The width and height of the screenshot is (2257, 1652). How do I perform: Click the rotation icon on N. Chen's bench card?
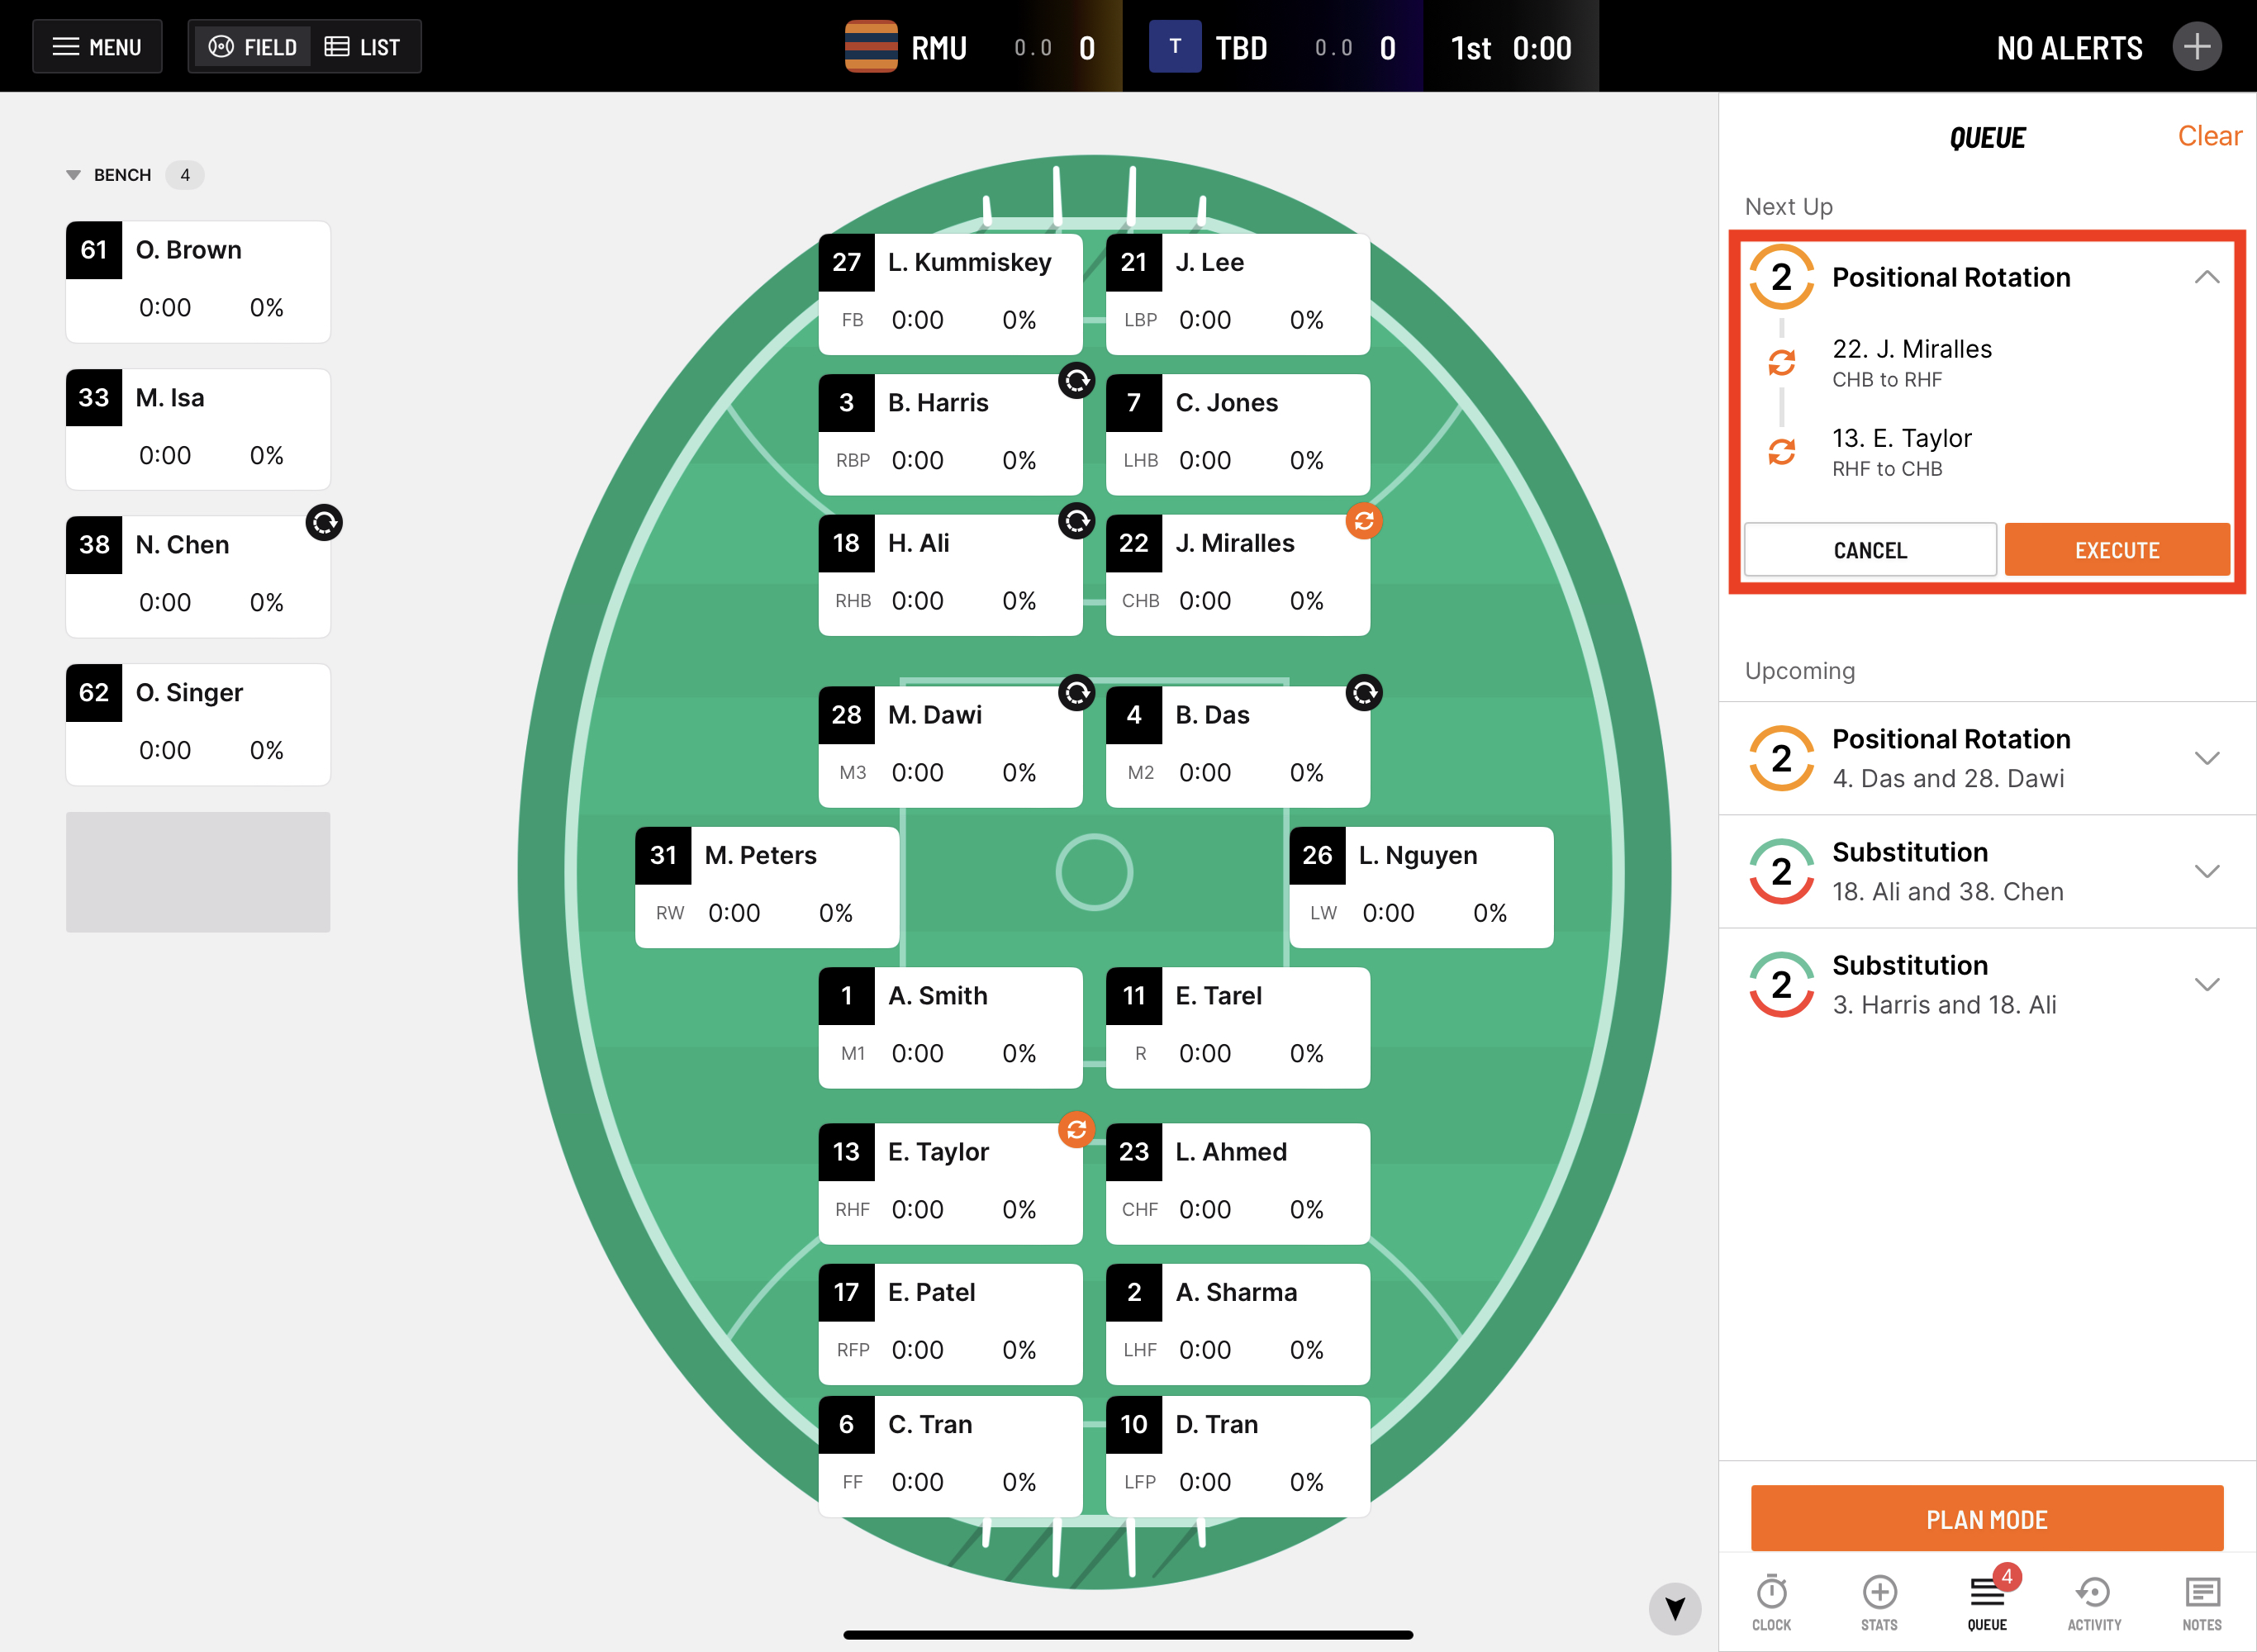point(324,522)
